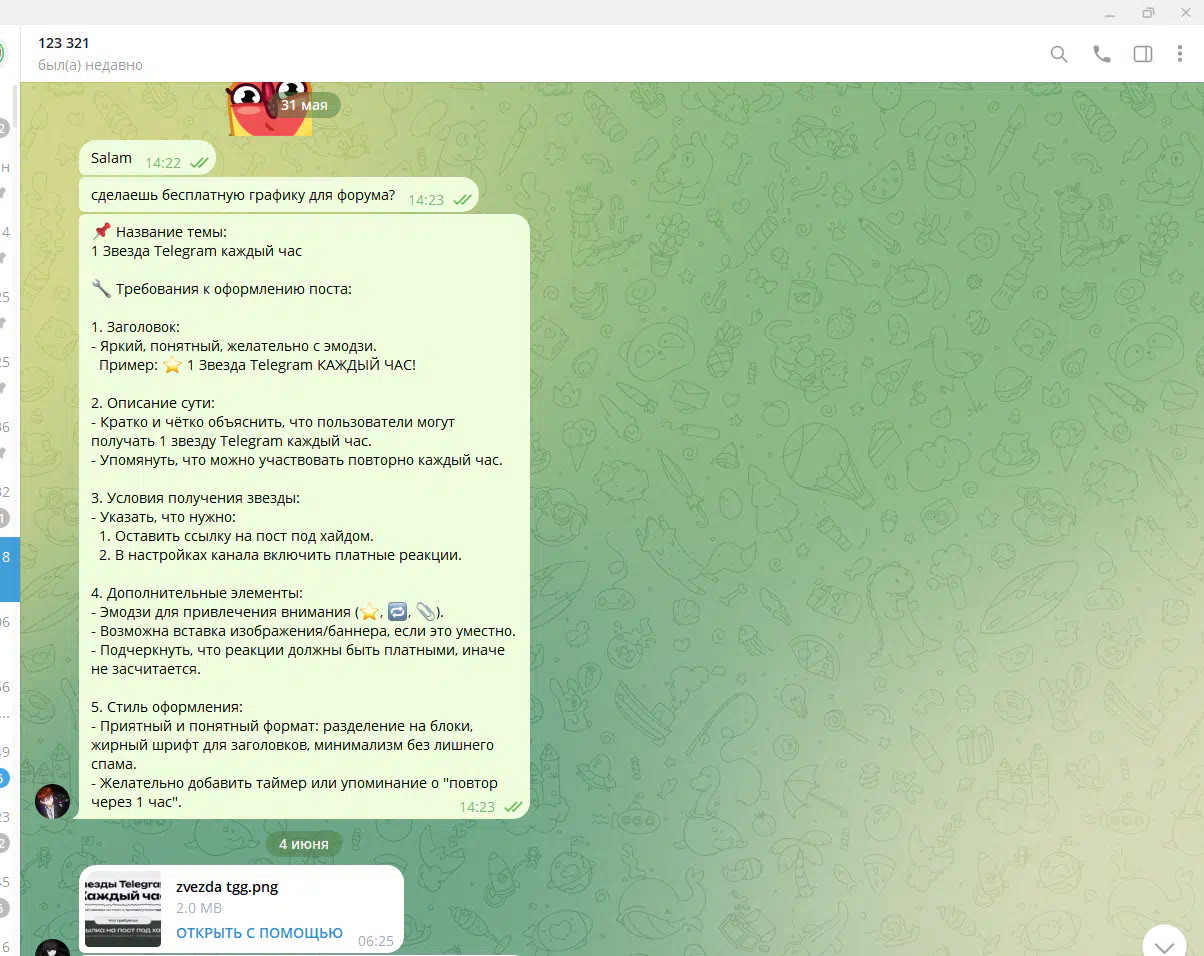Open the zvezda tgg.png image thumbnail
This screenshot has height=956, width=1204.
click(x=123, y=909)
